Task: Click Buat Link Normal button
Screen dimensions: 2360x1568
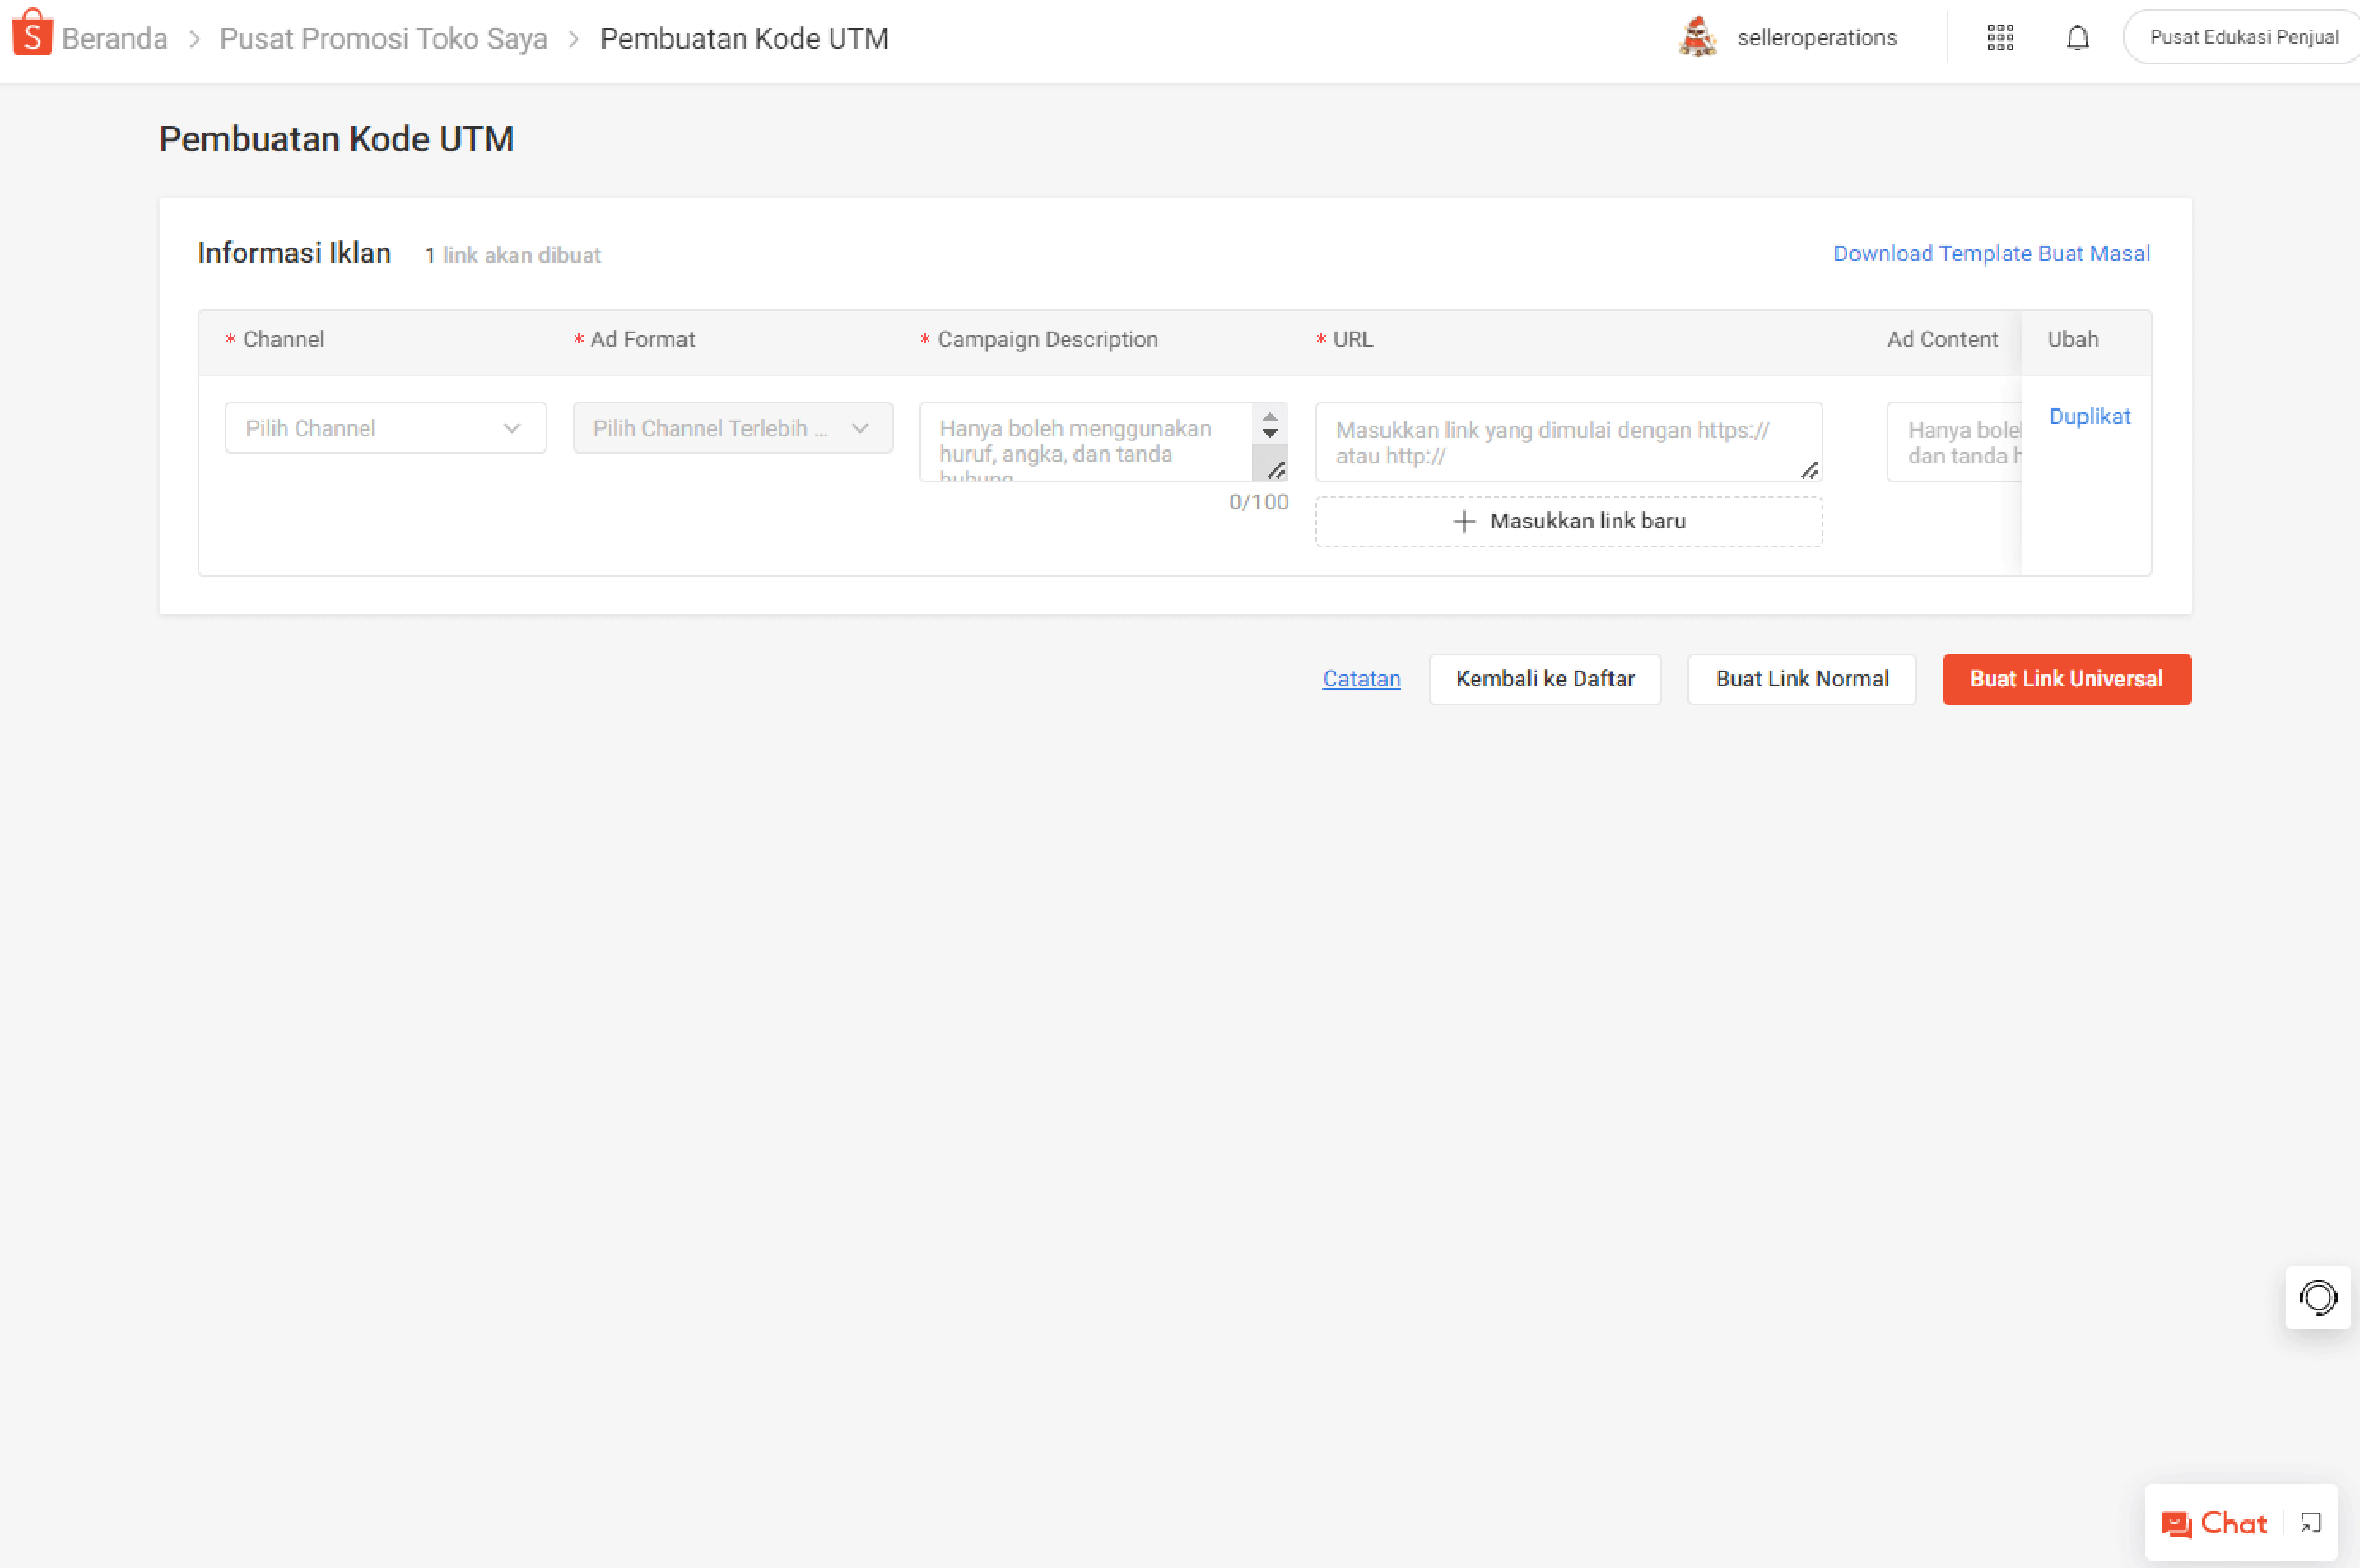Action: tap(1801, 679)
